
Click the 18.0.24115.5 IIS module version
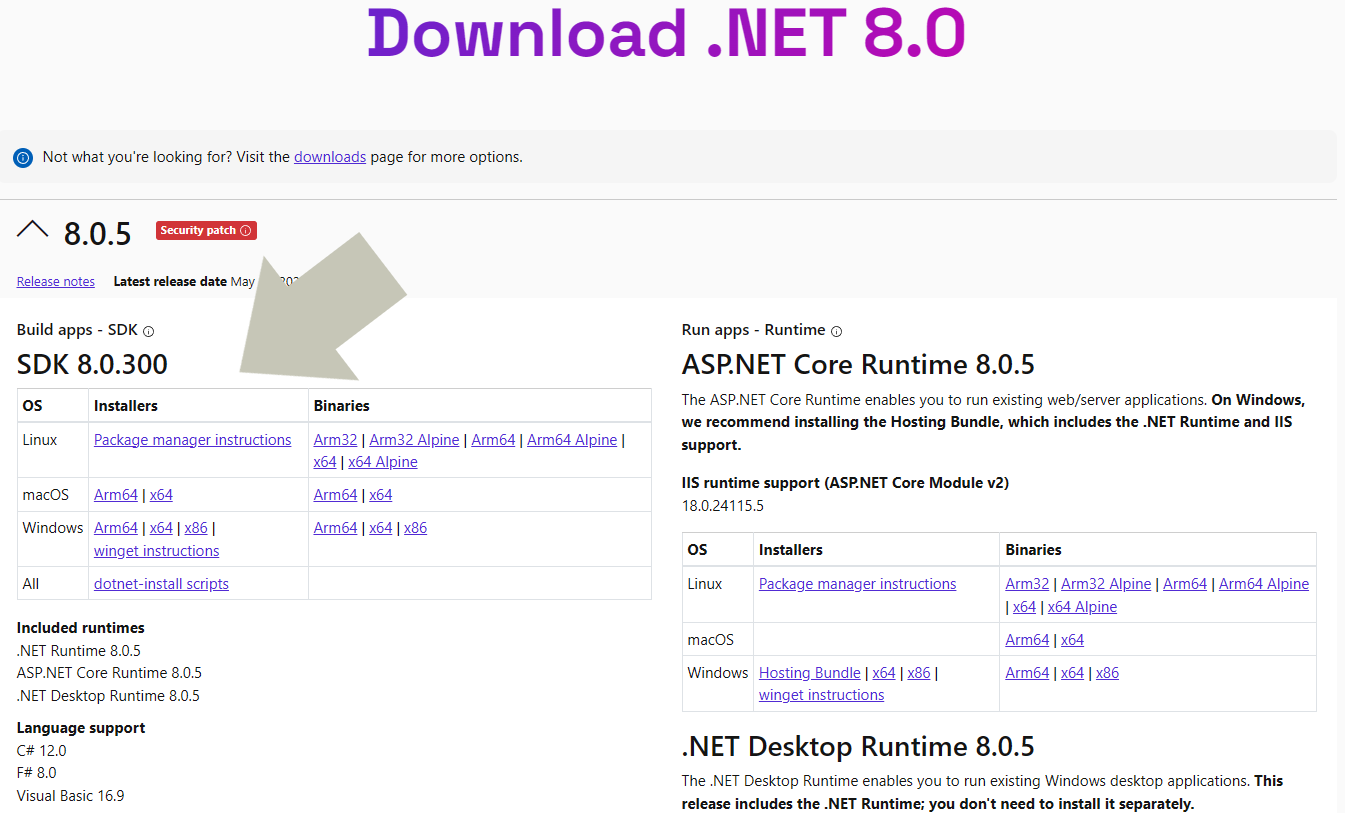coord(723,506)
